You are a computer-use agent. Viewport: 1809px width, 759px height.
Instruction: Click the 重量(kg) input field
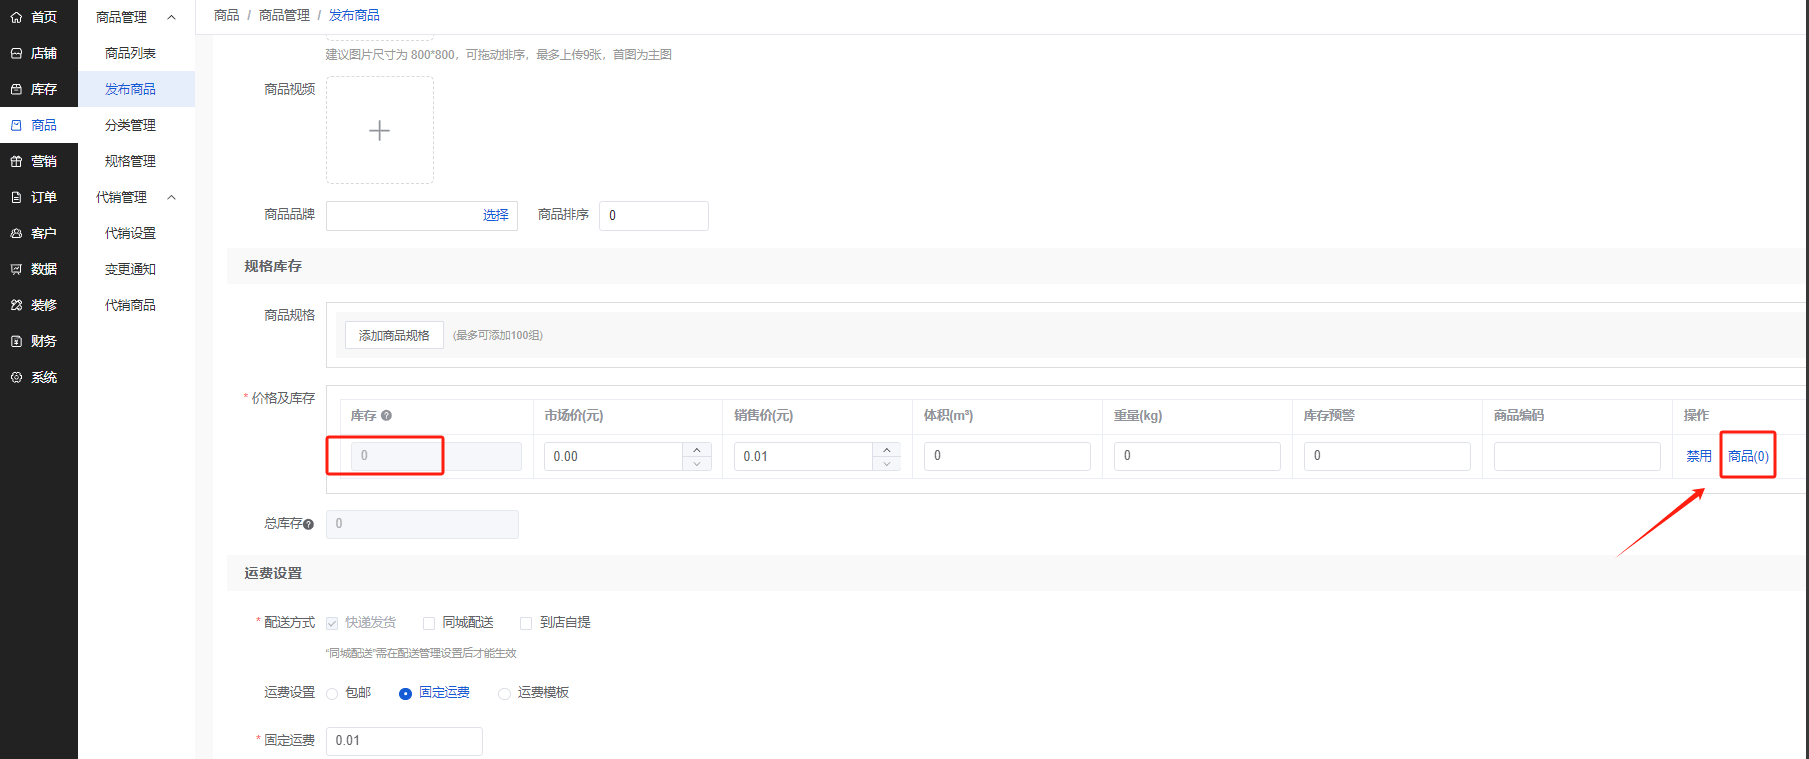(1197, 456)
